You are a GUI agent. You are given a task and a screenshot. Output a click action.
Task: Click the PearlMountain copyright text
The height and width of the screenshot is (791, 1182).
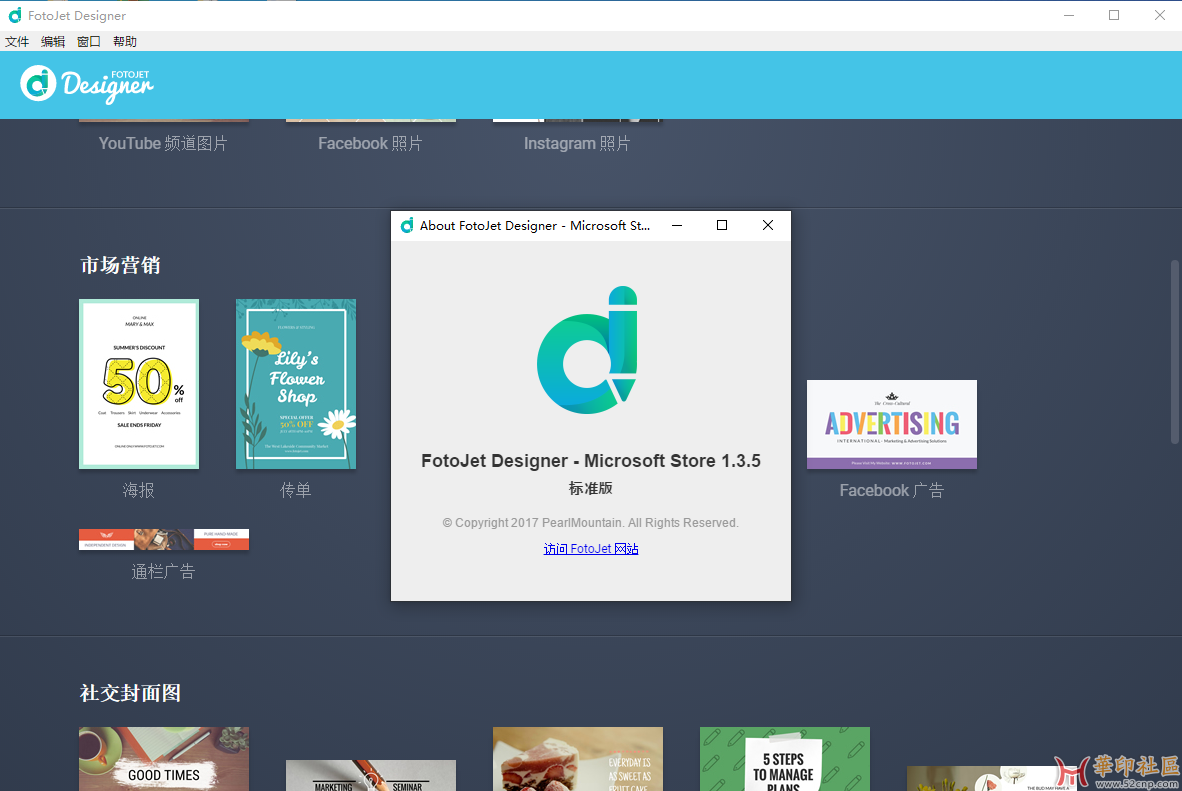[x=591, y=523]
